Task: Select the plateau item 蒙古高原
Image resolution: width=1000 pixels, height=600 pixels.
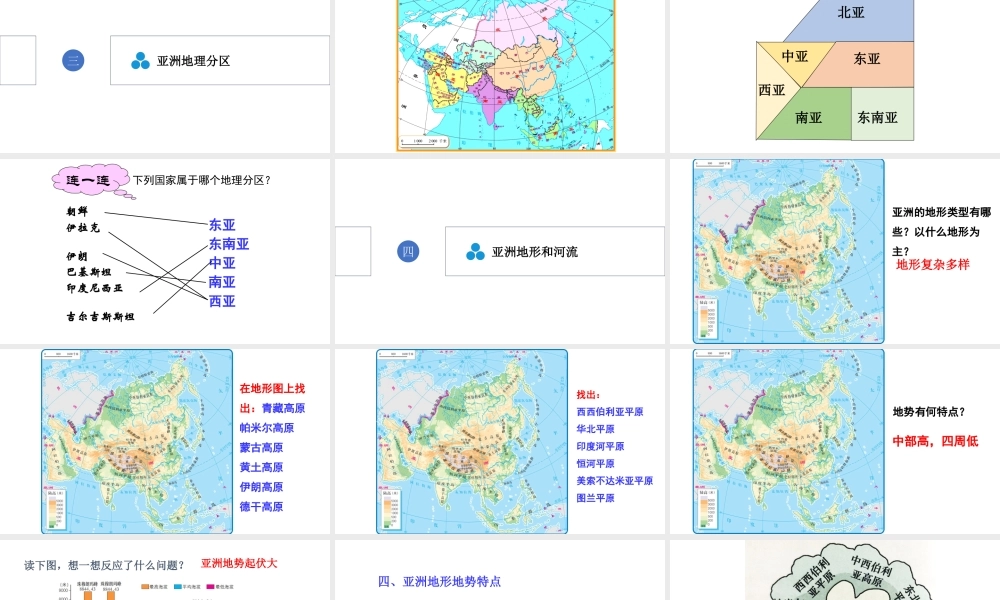Action: pos(261,448)
